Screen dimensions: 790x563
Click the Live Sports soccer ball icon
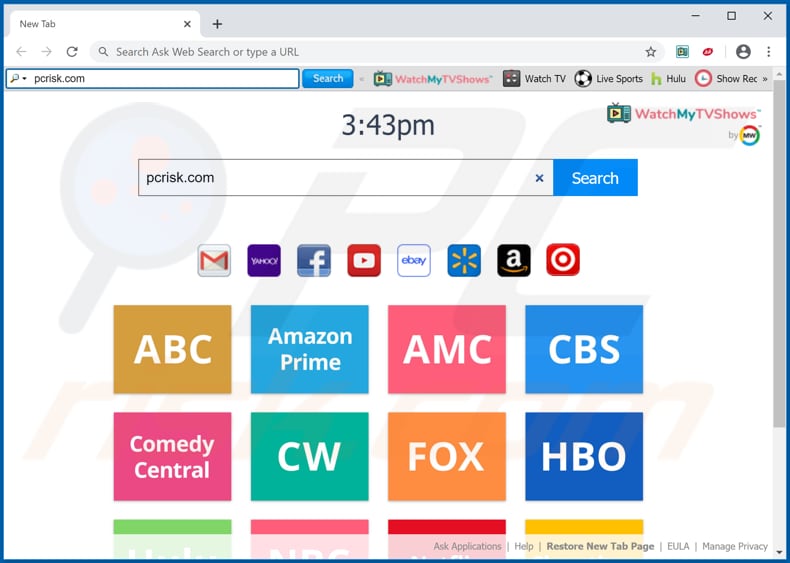[583, 79]
